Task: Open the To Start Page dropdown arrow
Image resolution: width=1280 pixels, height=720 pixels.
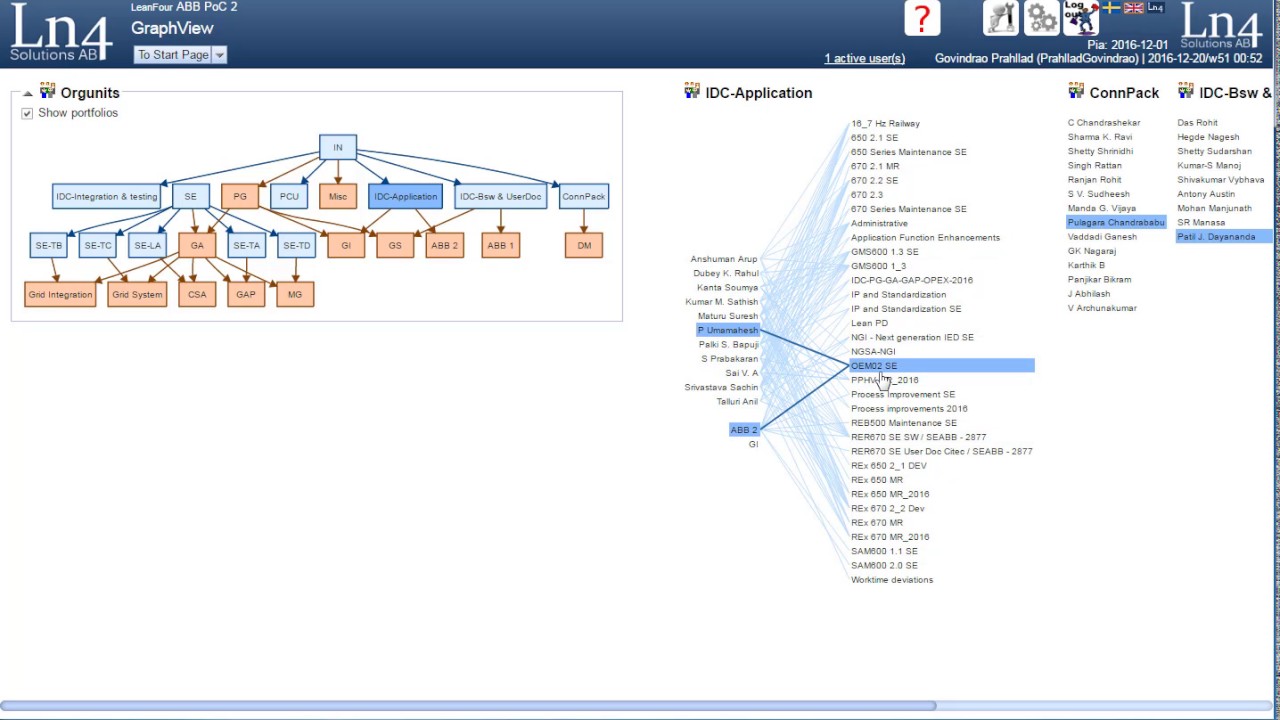Action: point(220,55)
